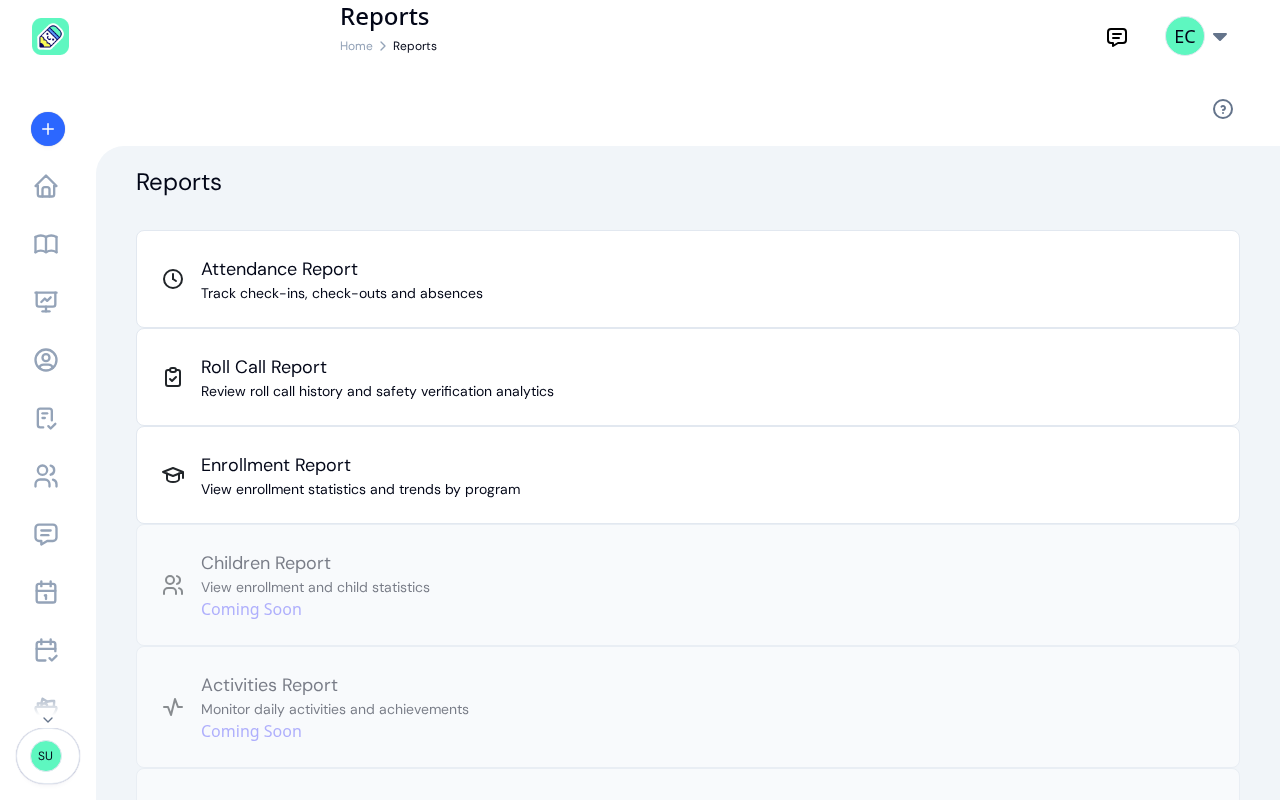Click the app logo in the top-left corner
Screen dimensions: 1280x800
click(50, 36)
